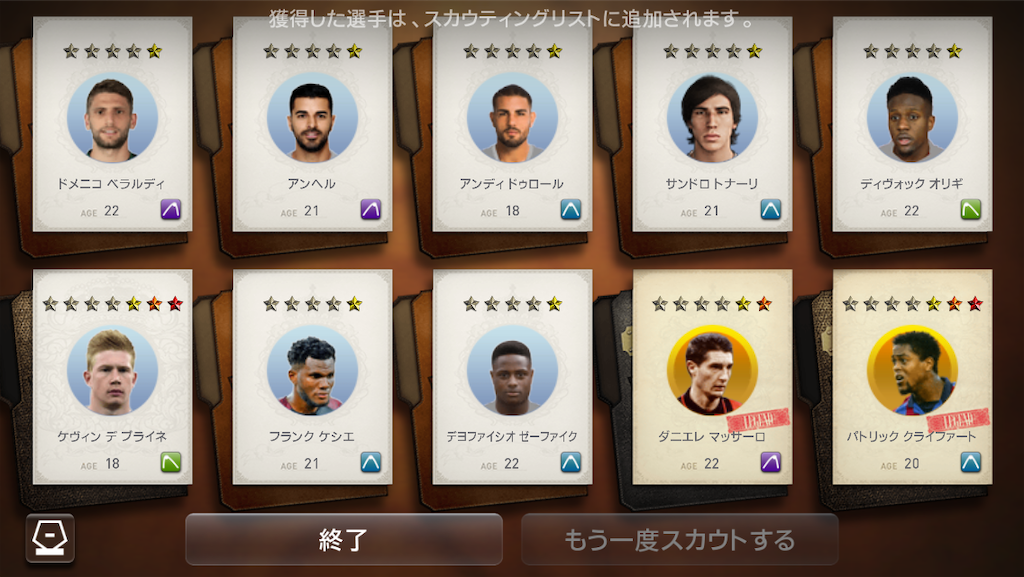This screenshot has height=577, width=1024.
Task: Select ケヴィン デ ブライネ player portrait
Action: tap(112, 371)
